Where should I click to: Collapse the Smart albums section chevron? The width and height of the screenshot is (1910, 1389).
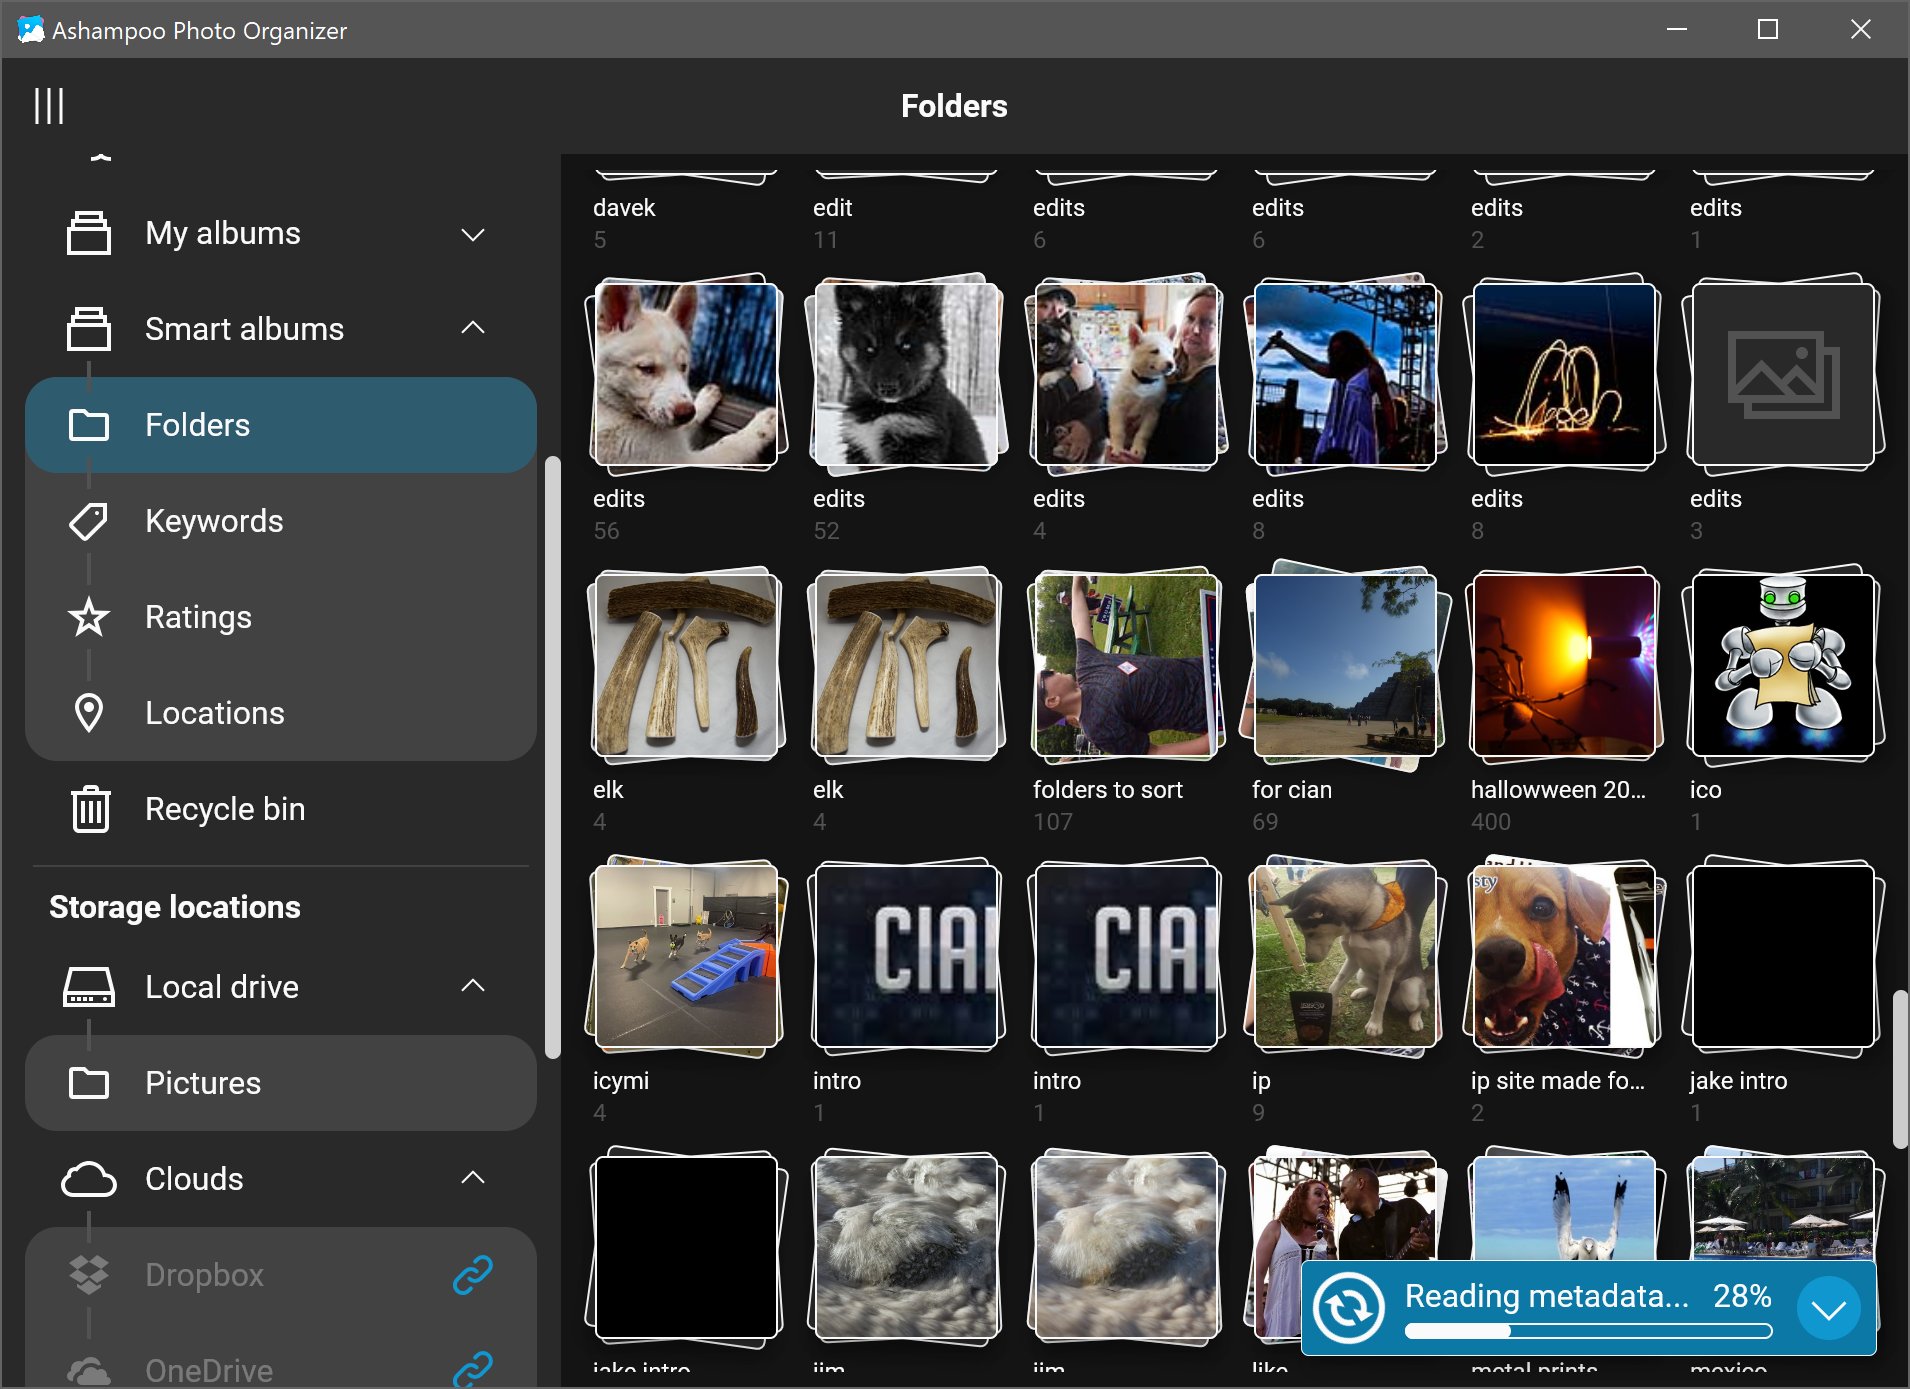[473, 328]
